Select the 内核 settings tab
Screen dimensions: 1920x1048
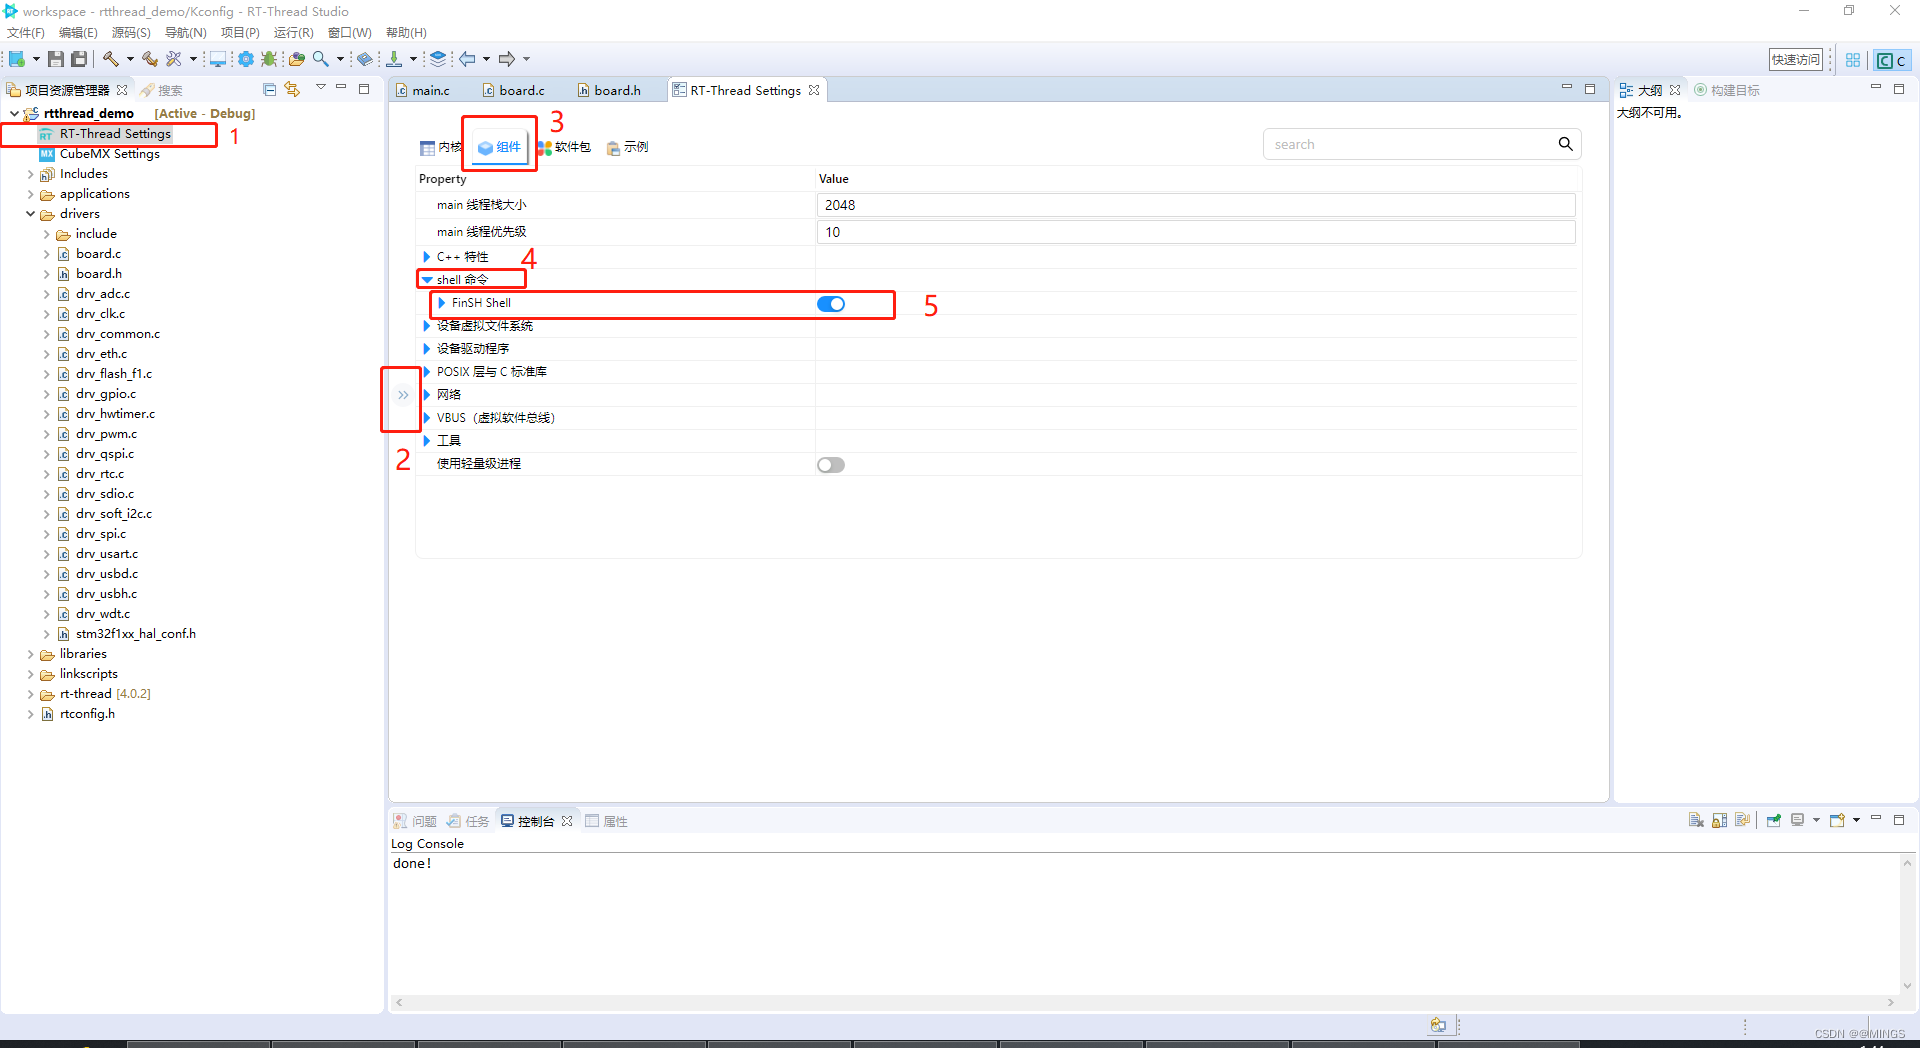441,147
